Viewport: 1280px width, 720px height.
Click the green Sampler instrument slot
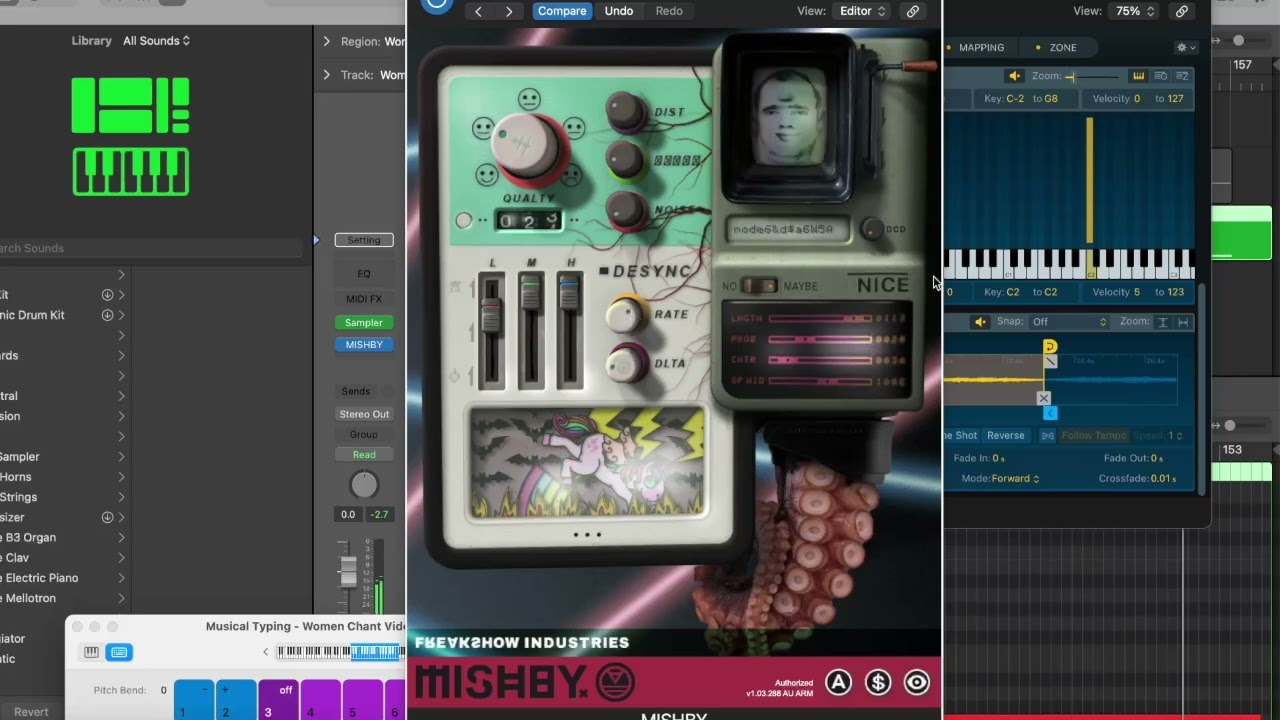click(364, 323)
